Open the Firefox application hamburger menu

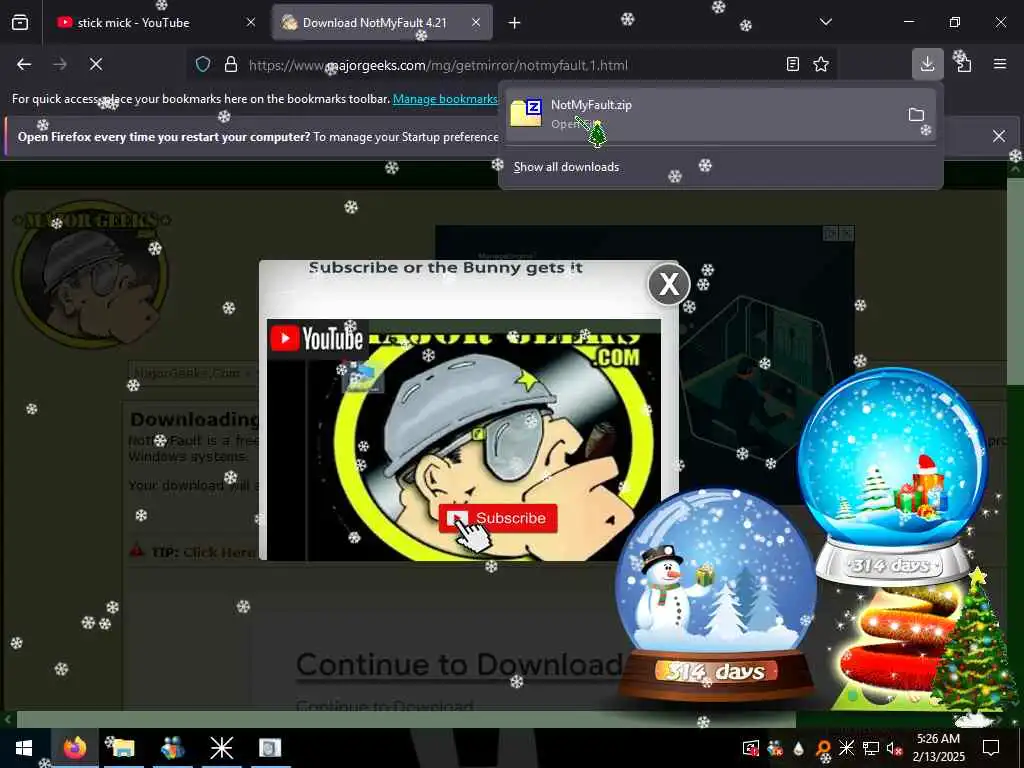click(x=1000, y=64)
